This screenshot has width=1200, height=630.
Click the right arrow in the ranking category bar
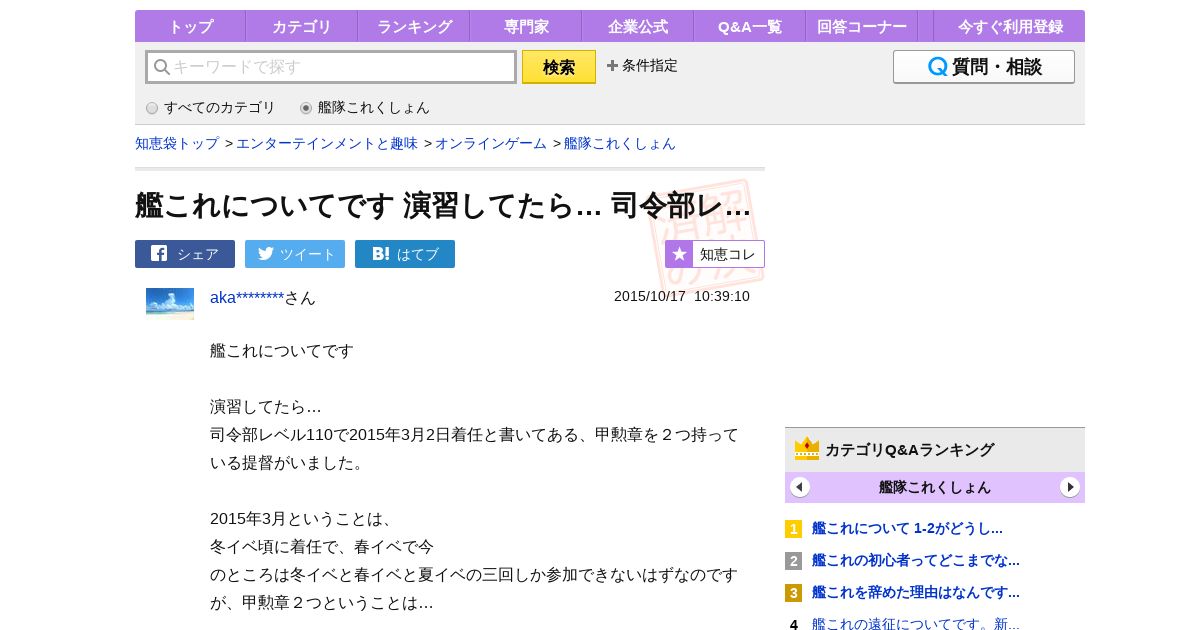[1070, 487]
